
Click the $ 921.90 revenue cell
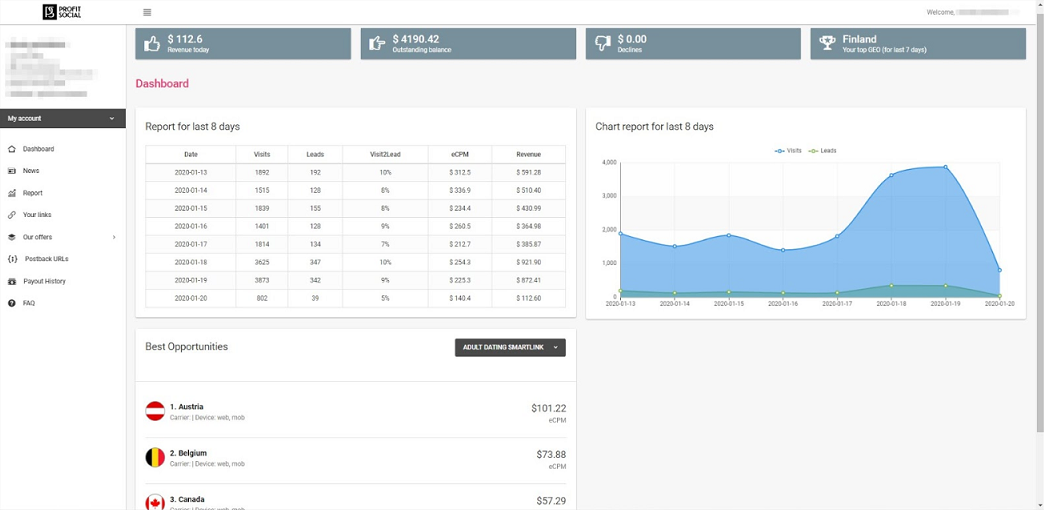(529, 262)
